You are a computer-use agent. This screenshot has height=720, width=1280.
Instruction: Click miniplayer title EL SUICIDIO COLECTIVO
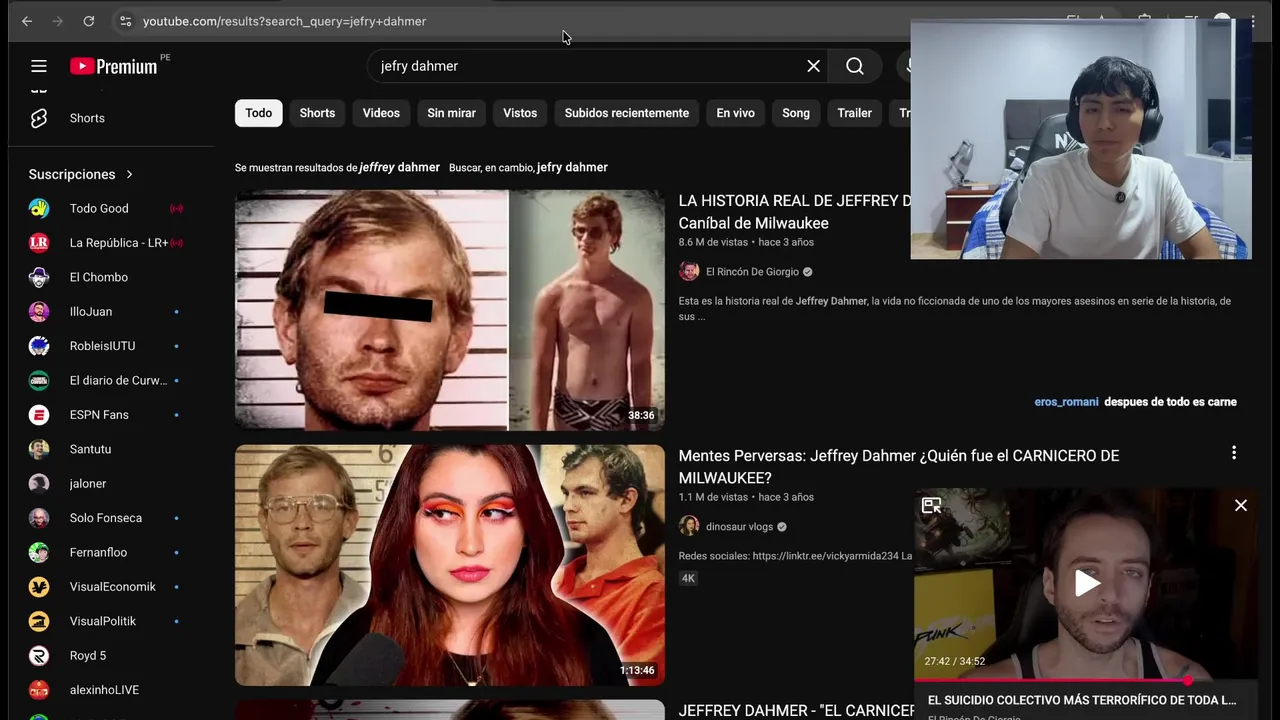point(1082,700)
